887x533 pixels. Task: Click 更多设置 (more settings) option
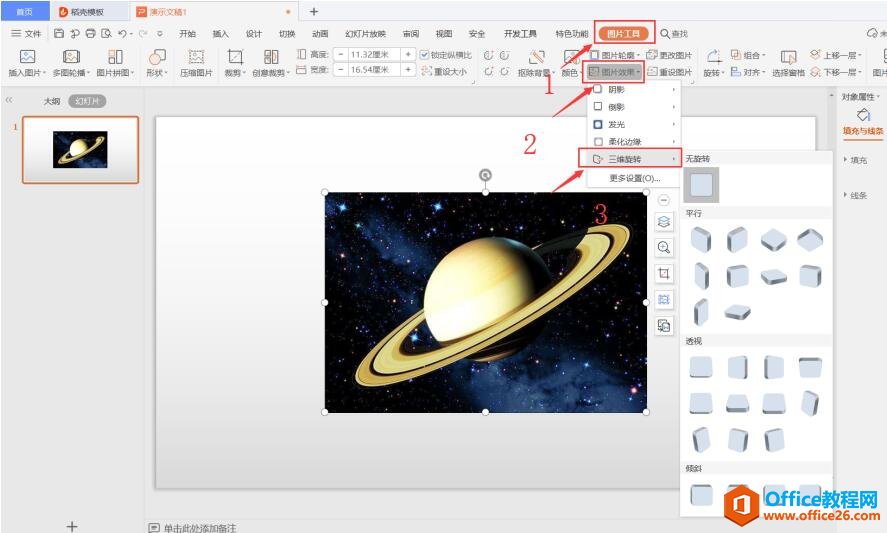pos(635,178)
